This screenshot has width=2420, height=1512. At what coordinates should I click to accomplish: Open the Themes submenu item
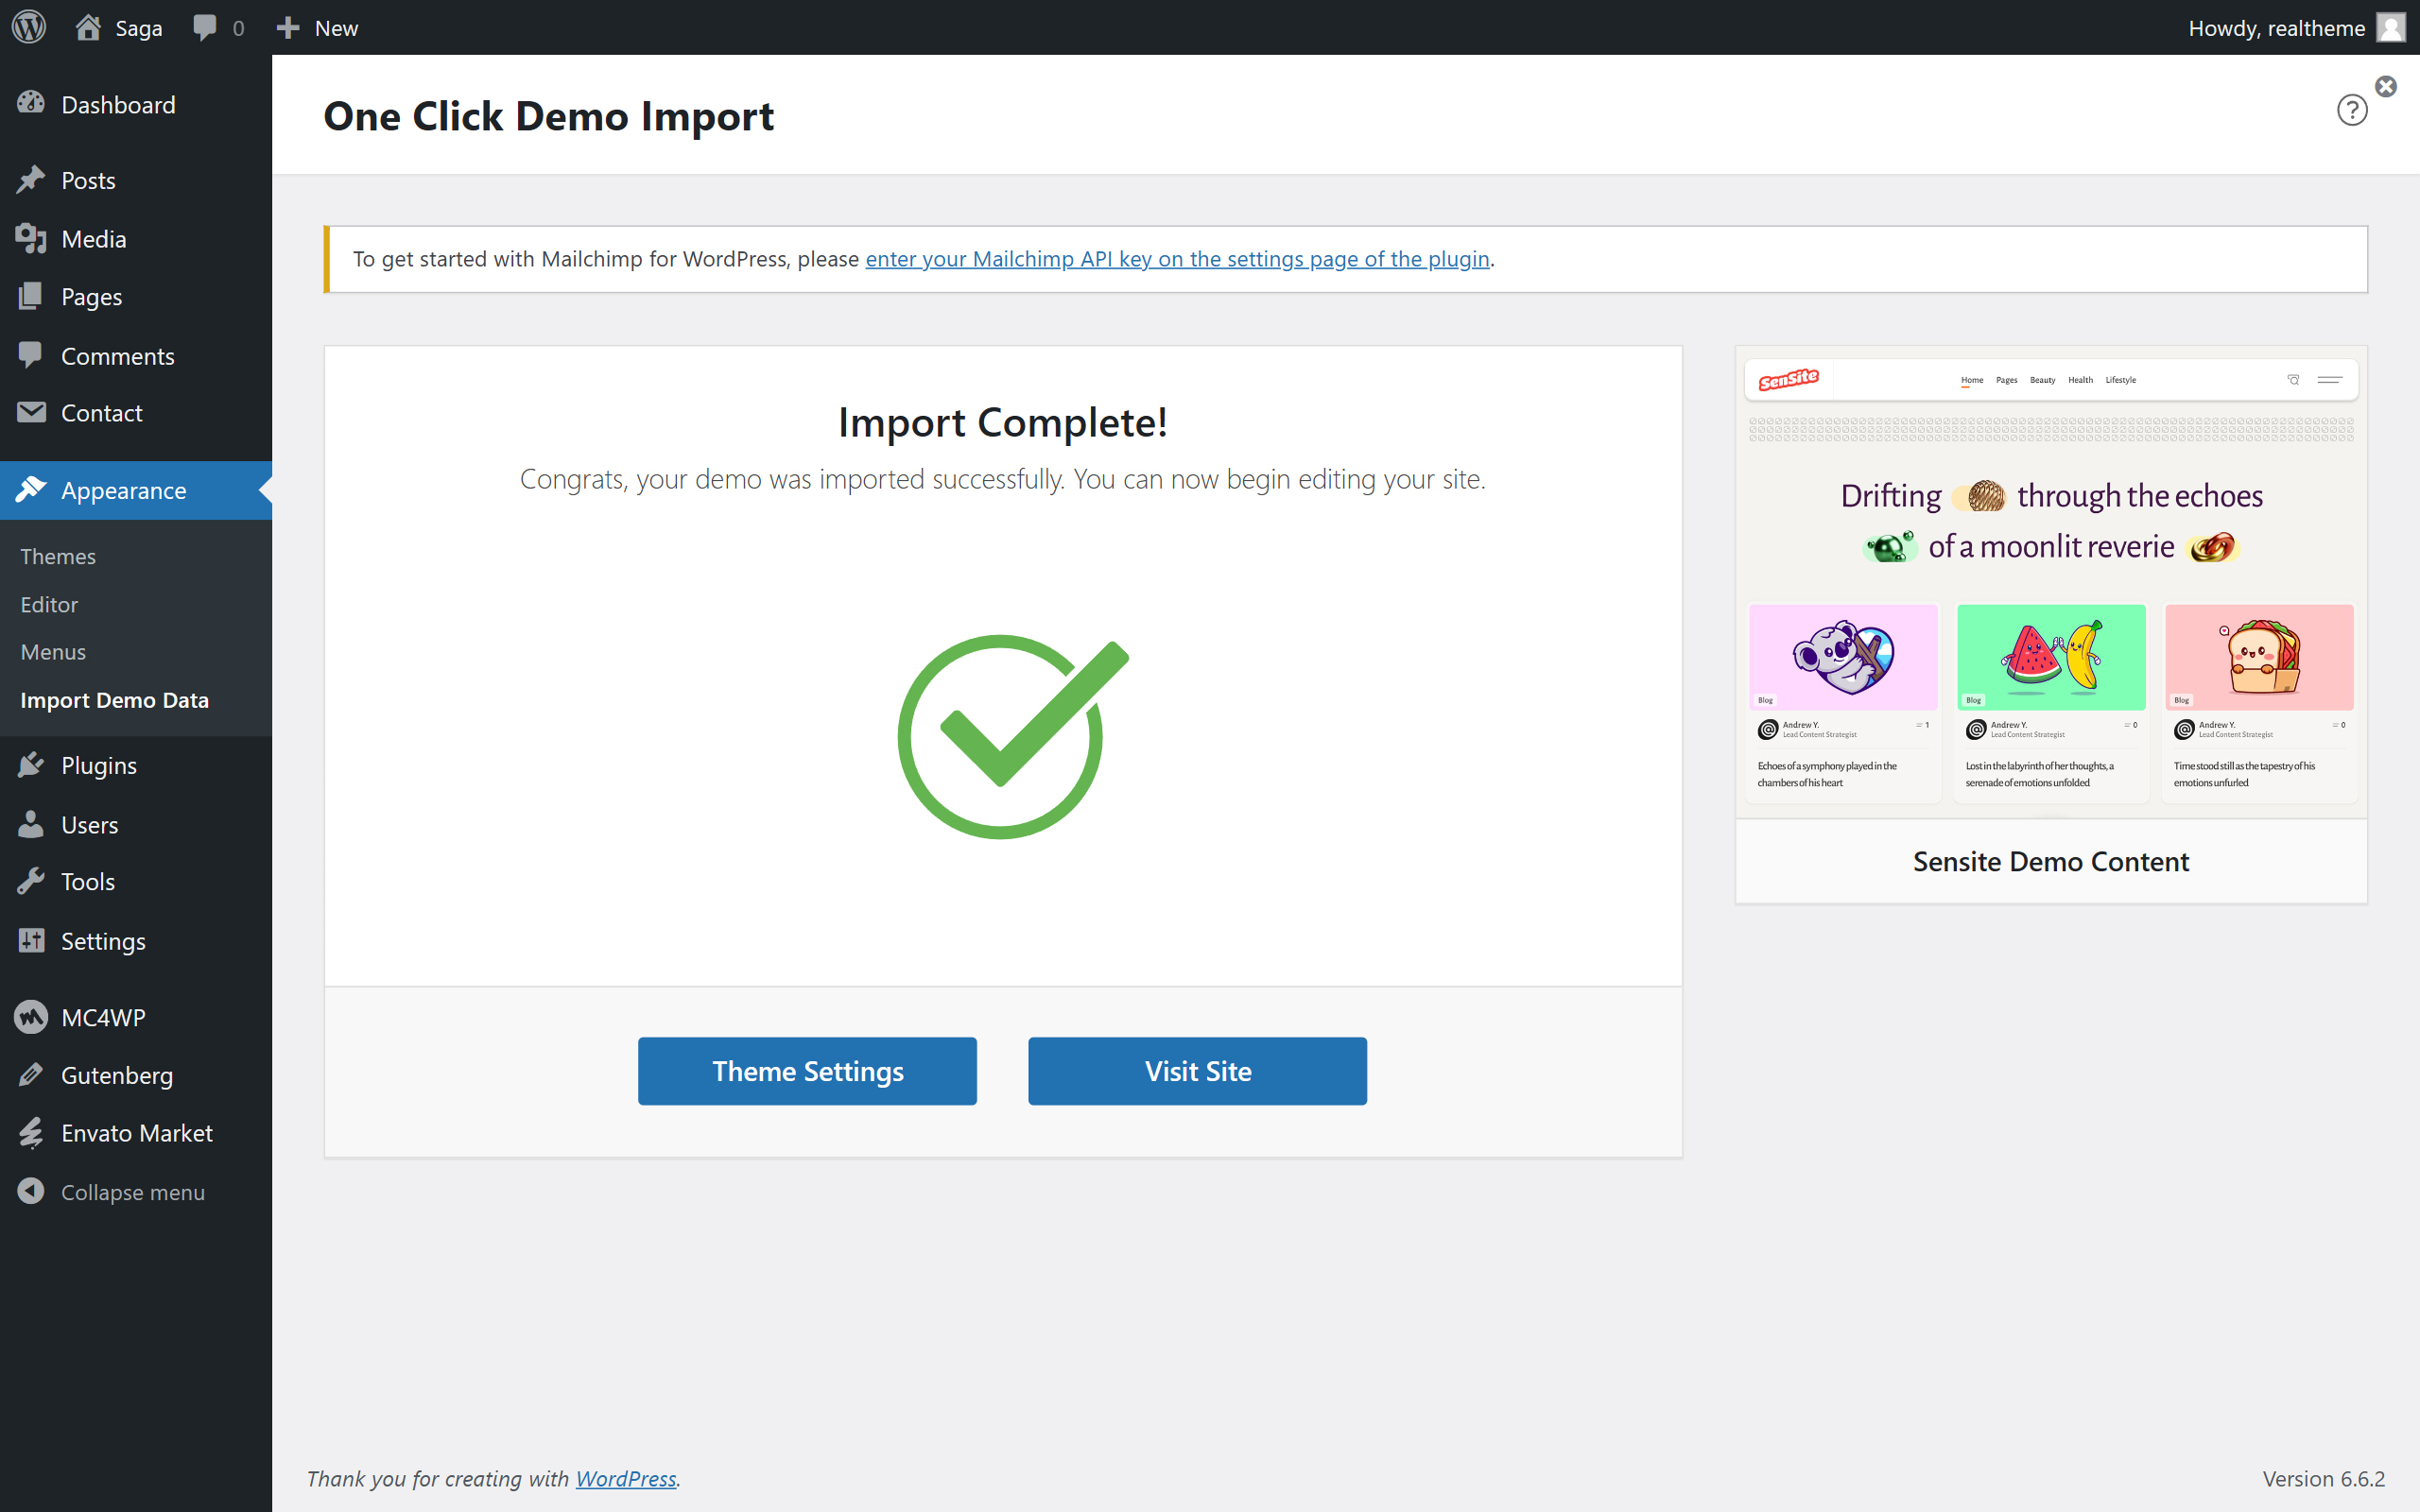coord(58,556)
